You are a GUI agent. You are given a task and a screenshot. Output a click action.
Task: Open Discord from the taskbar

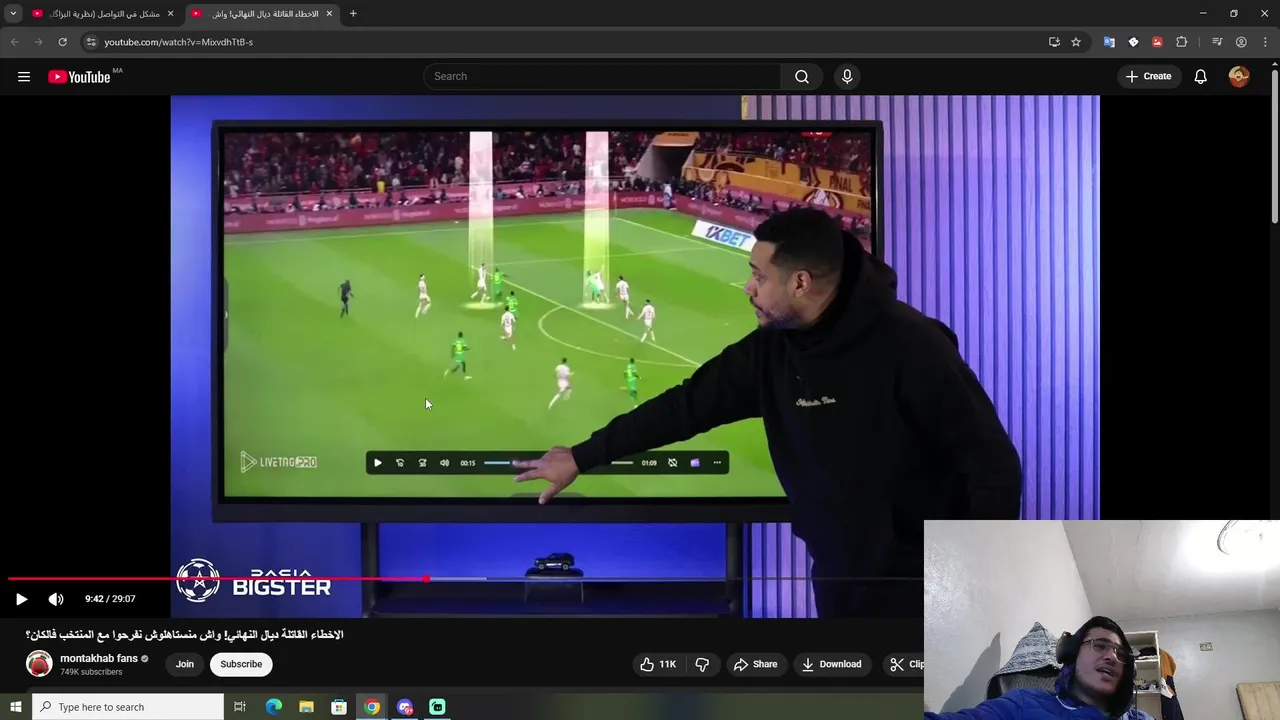(405, 707)
